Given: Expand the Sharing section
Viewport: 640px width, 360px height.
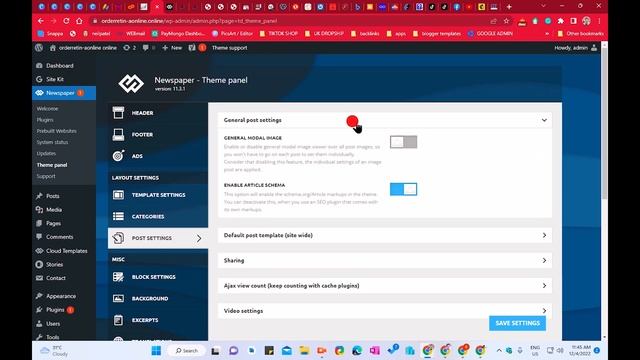Looking at the screenshot, I should [384, 260].
